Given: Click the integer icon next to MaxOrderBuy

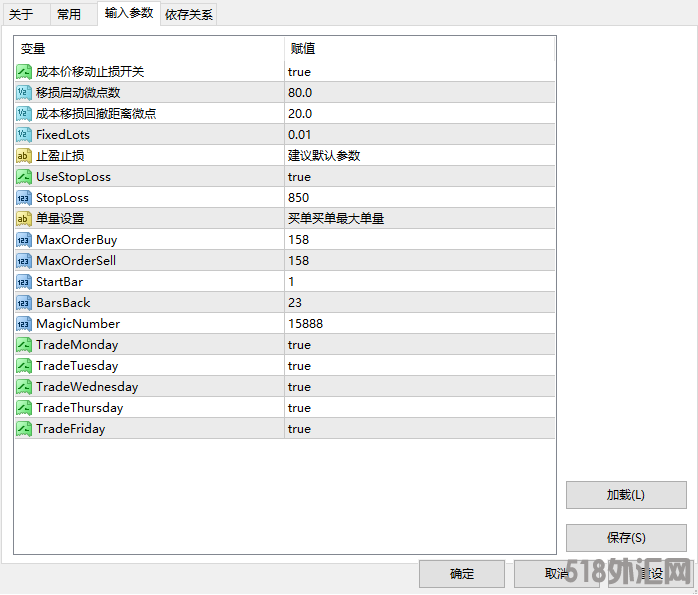Looking at the screenshot, I should [x=24, y=240].
